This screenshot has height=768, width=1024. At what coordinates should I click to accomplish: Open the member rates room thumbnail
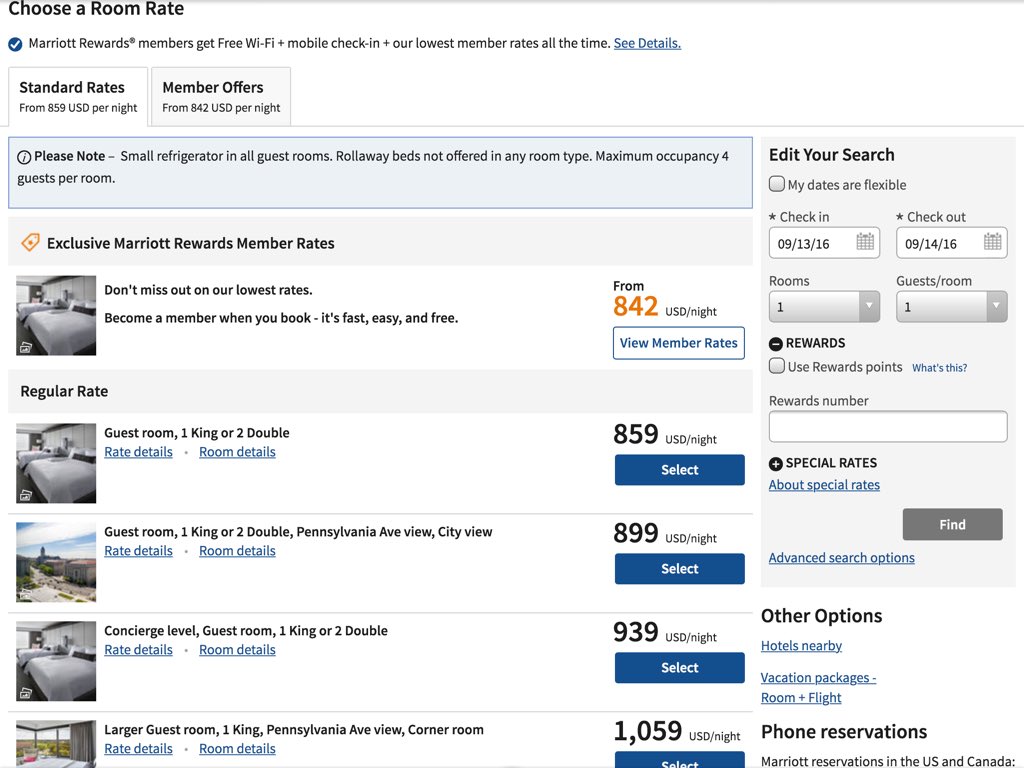point(56,315)
